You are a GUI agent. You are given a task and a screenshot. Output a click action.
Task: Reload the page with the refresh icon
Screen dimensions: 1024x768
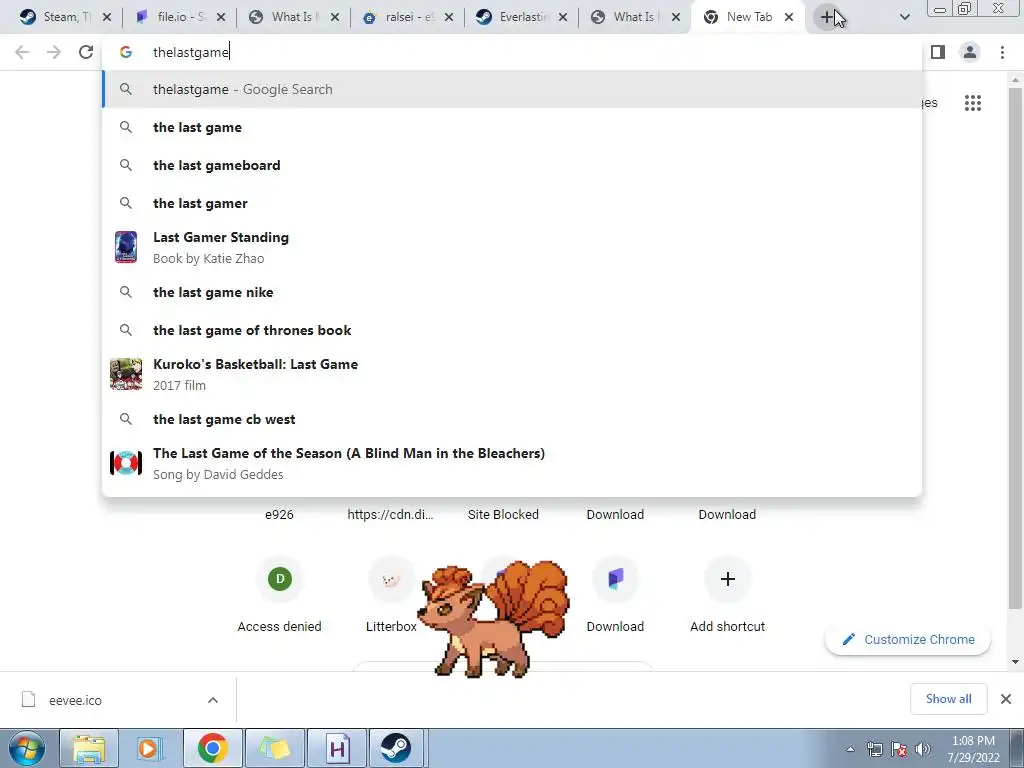tap(86, 52)
